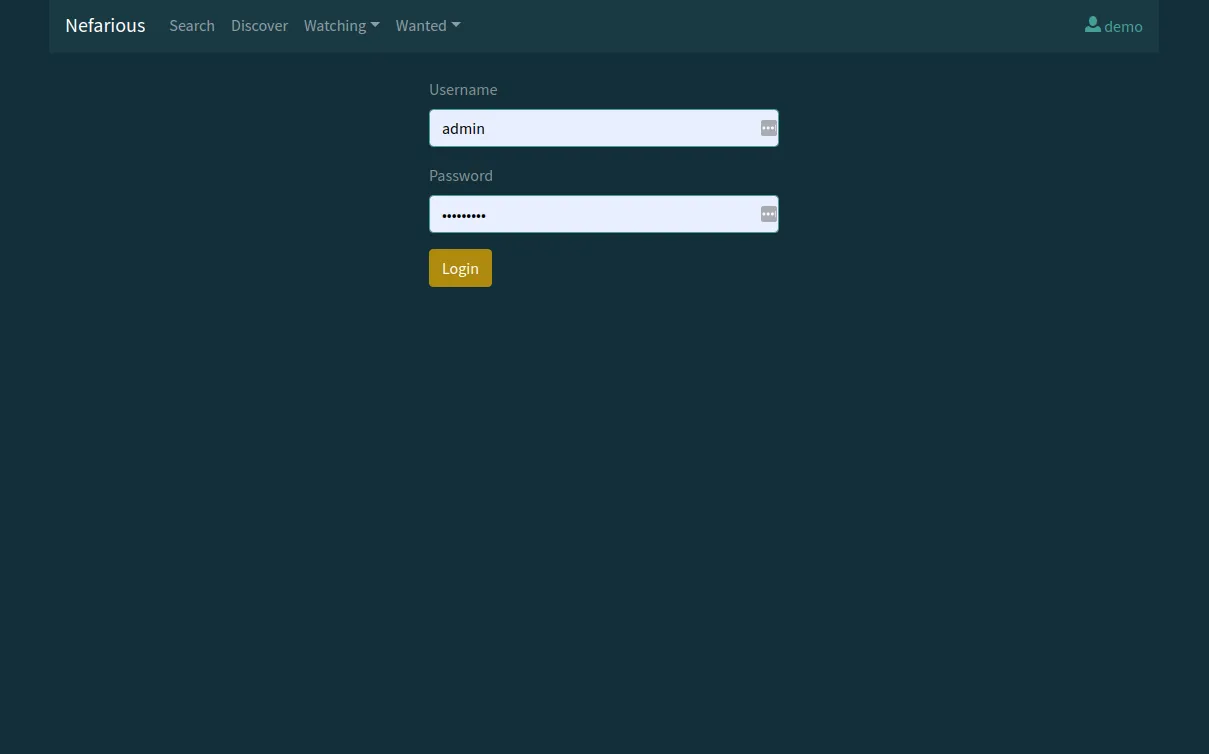Open the Discover section

[259, 25]
